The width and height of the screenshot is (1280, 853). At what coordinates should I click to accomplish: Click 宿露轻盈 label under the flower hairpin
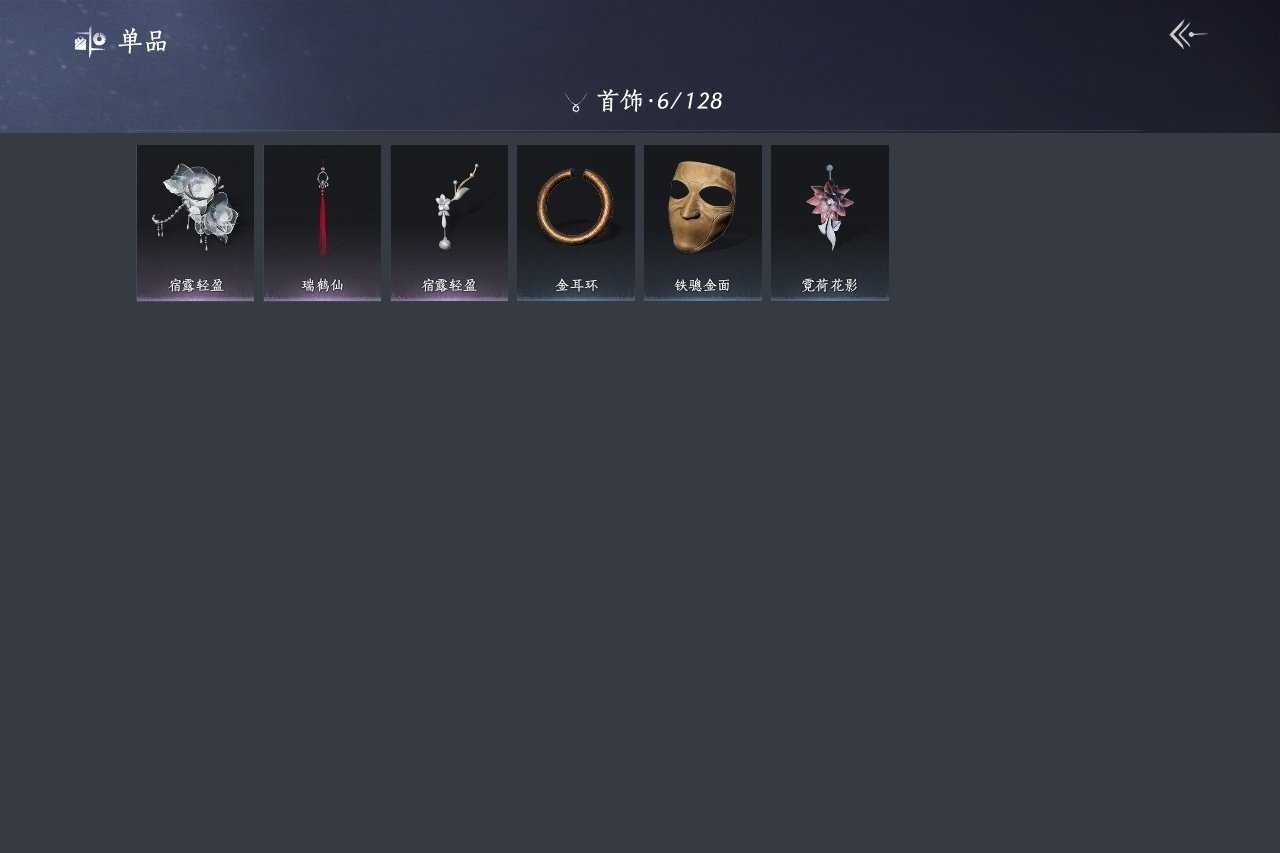[196, 285]
